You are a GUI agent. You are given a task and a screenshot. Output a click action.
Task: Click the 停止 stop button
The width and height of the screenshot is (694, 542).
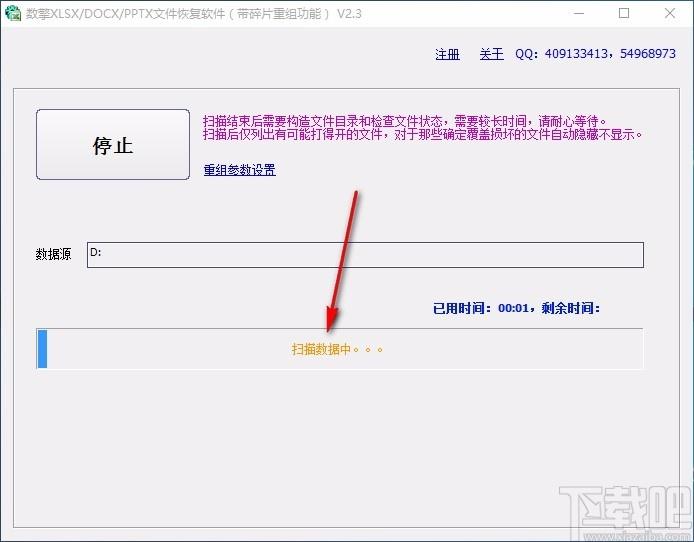tap(113, 145)
